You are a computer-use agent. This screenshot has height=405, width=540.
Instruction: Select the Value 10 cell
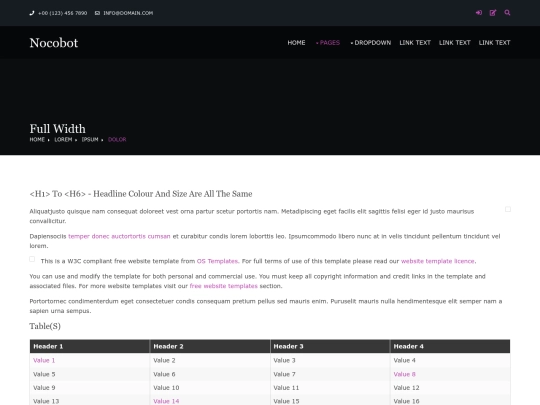click(x=210, y=388)
